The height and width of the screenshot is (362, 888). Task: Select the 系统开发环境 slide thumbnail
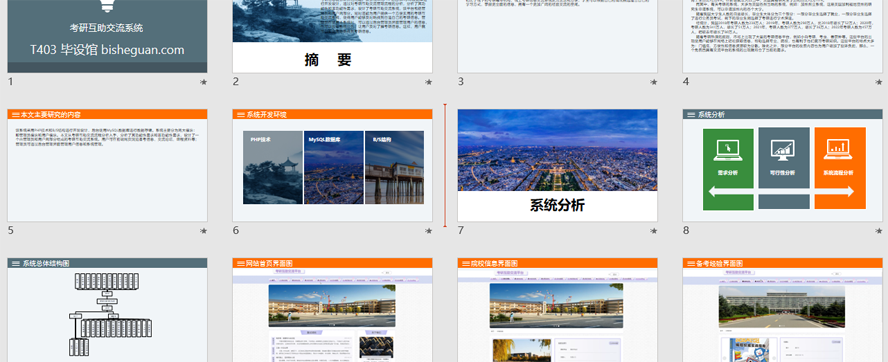(x=332, y=165)
